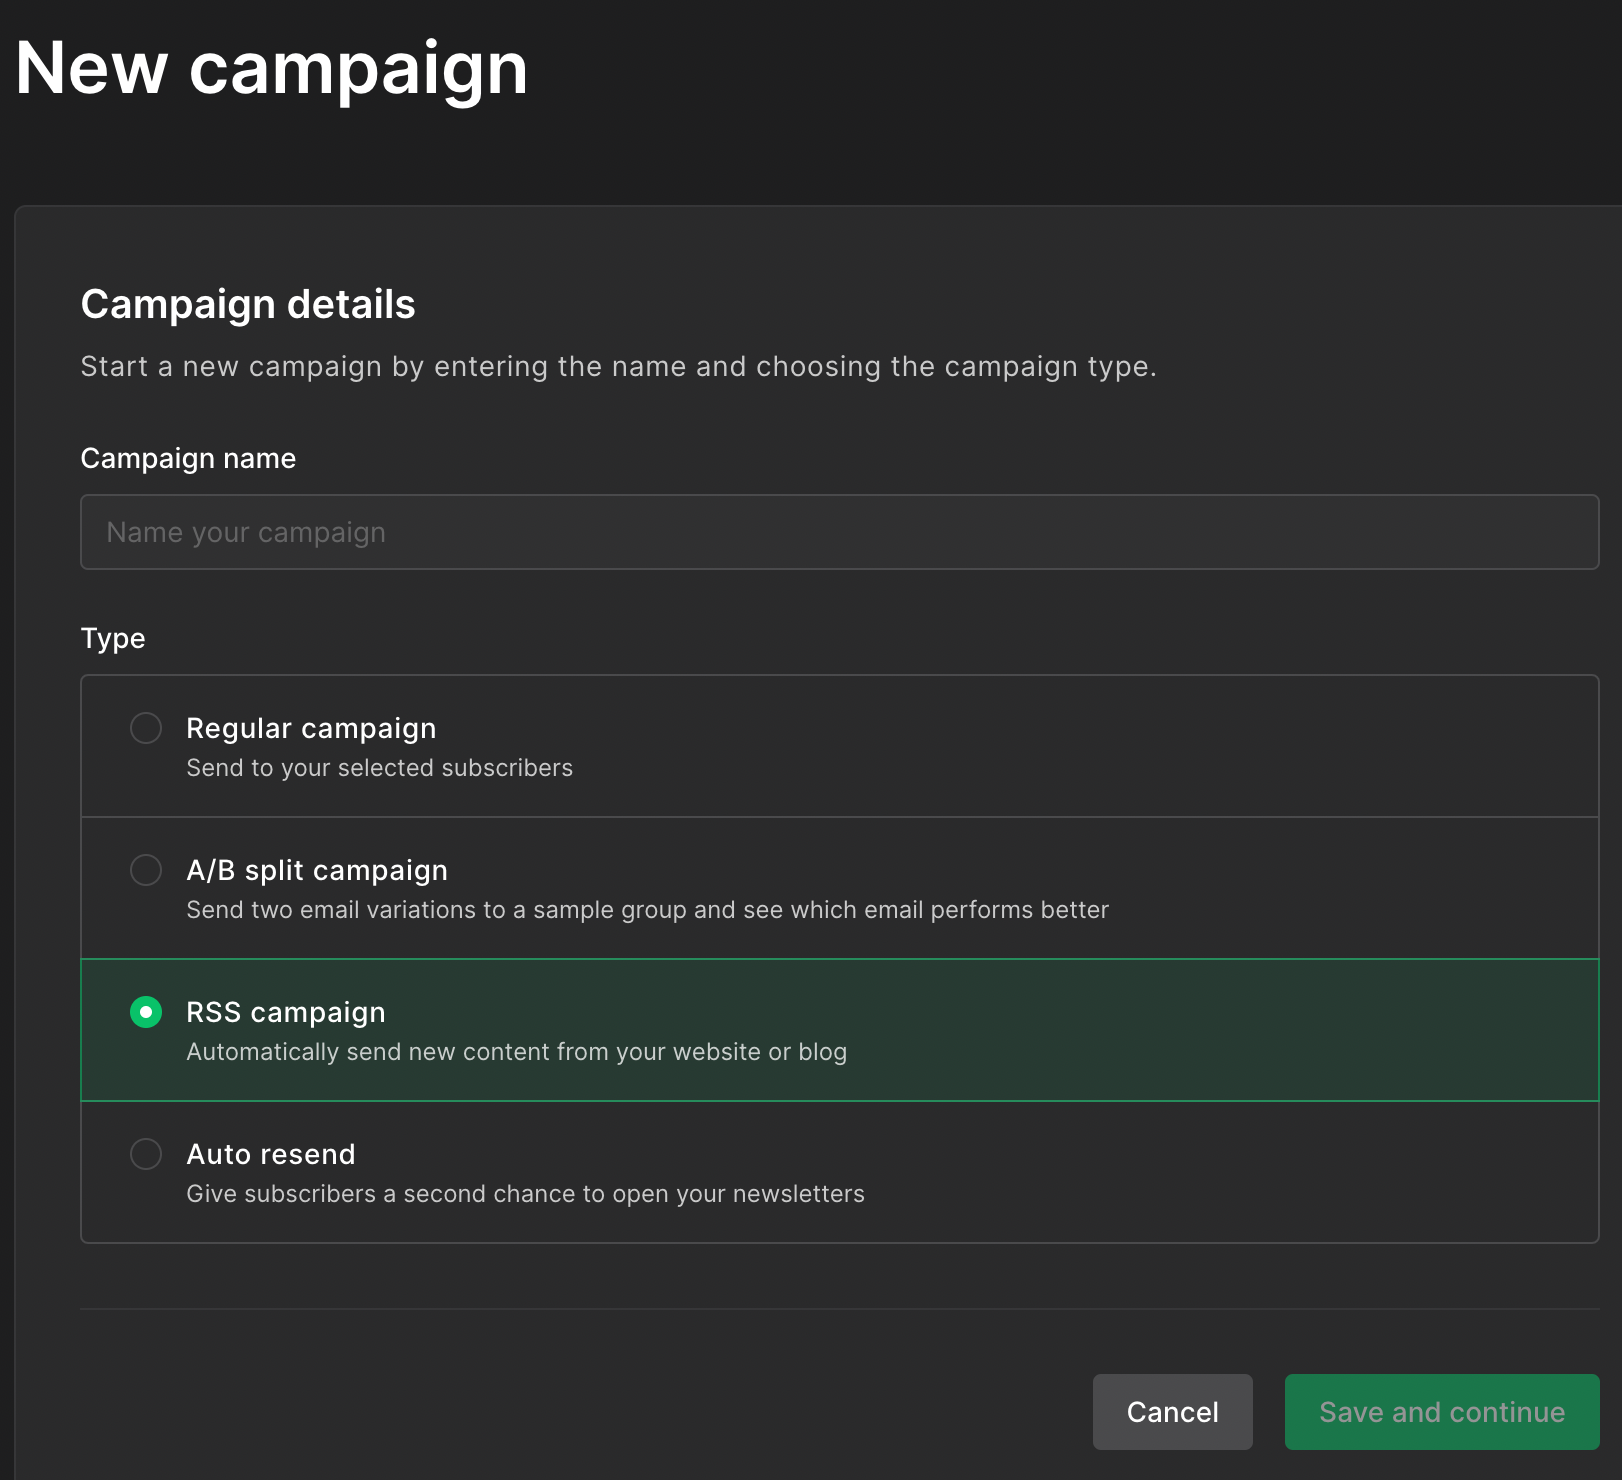Click the selected RSS campaign radio button
The width and height of the screenshot is (1622, 1480).
coord(146,1012)
